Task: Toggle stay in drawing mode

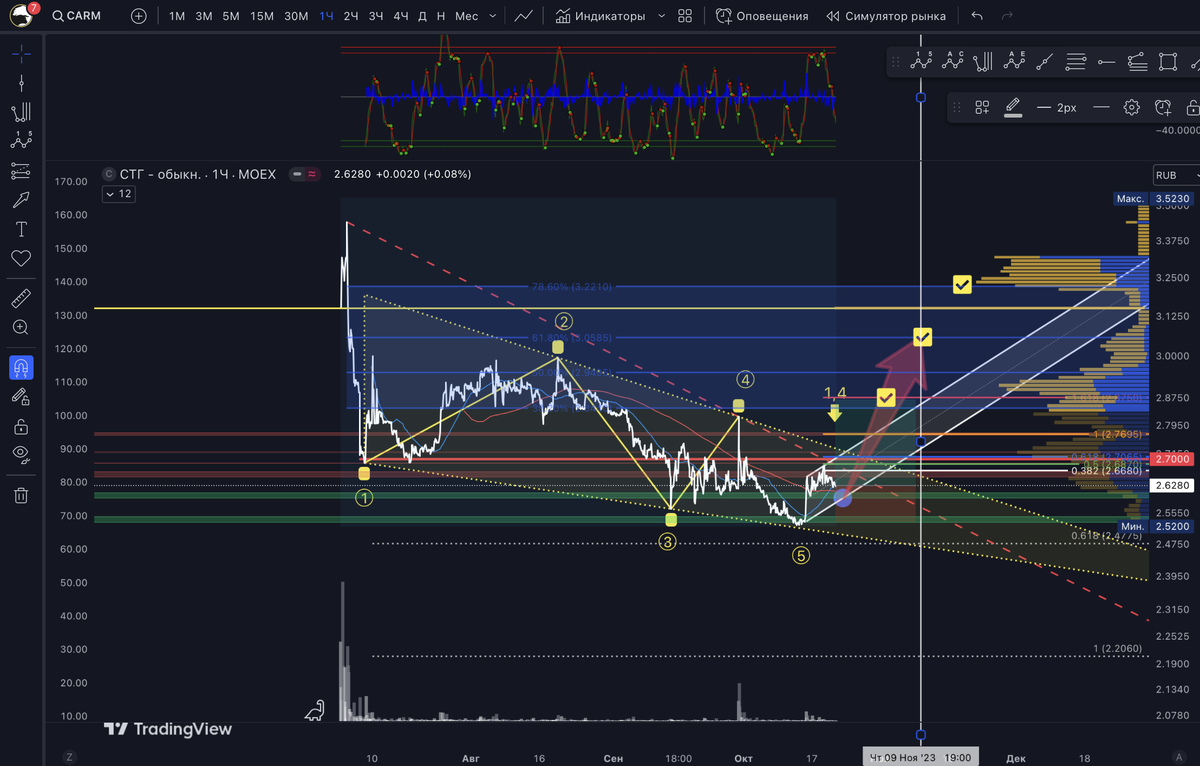Action: coord(21,397)
